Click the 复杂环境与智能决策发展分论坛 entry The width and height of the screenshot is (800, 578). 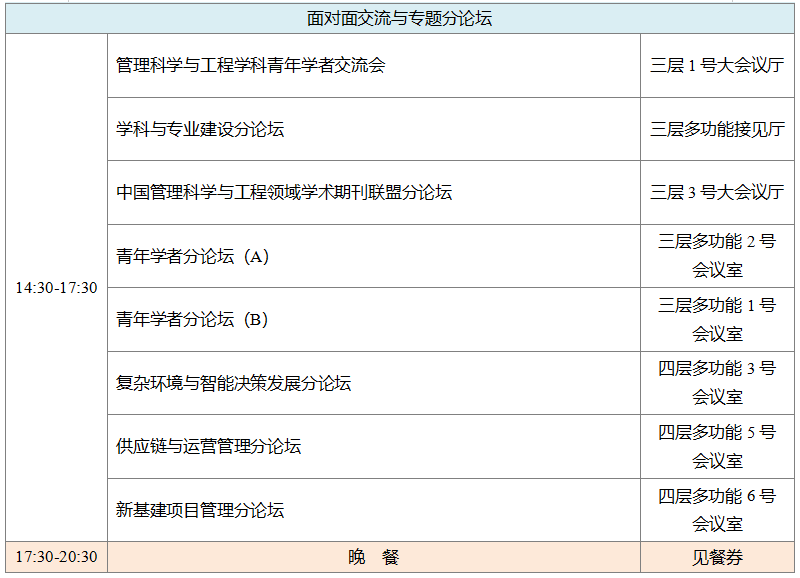pyautogui.click(x=234, y=384)
